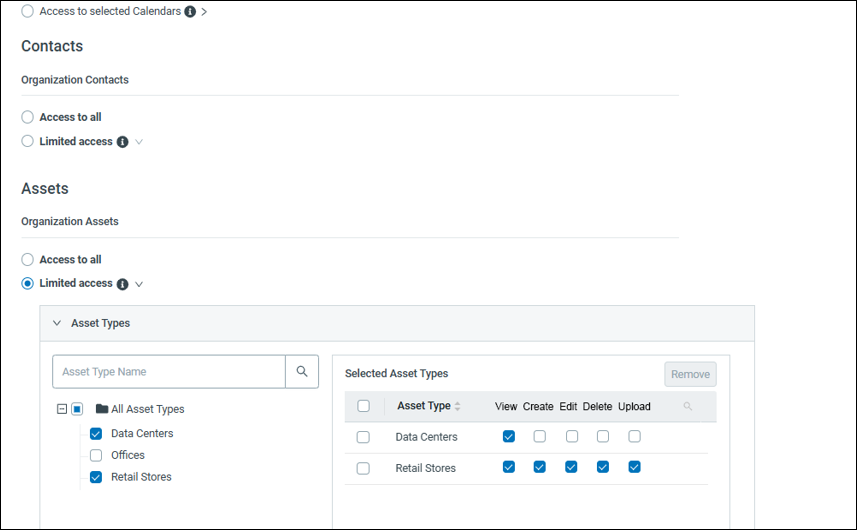Image resolution: width=857 pixels, height=530 pixels.
Task: Uncheck View permission for Data Centers
Action: pos(509,436)
